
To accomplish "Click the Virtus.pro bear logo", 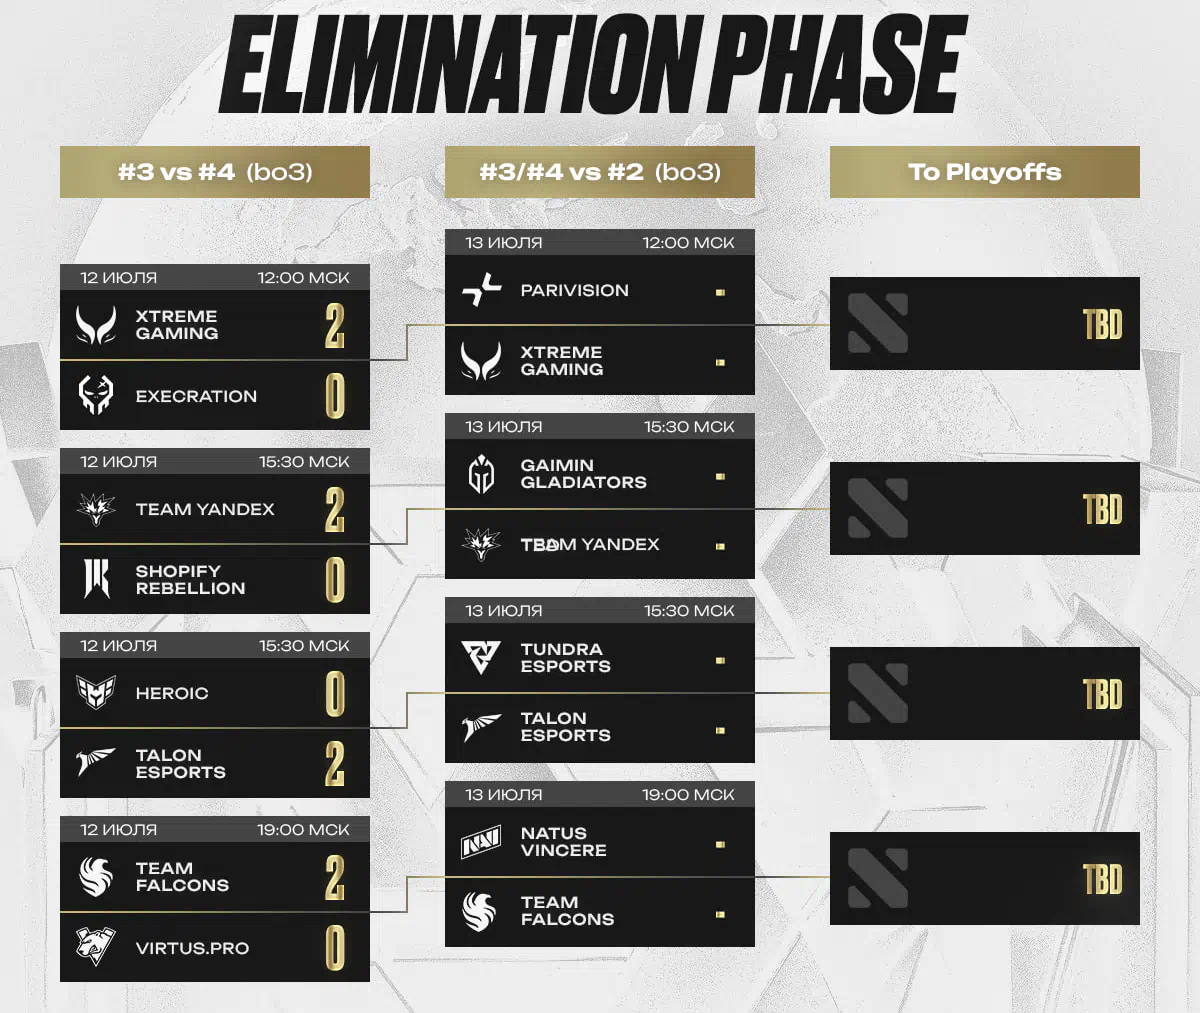I will coord(96,947).
